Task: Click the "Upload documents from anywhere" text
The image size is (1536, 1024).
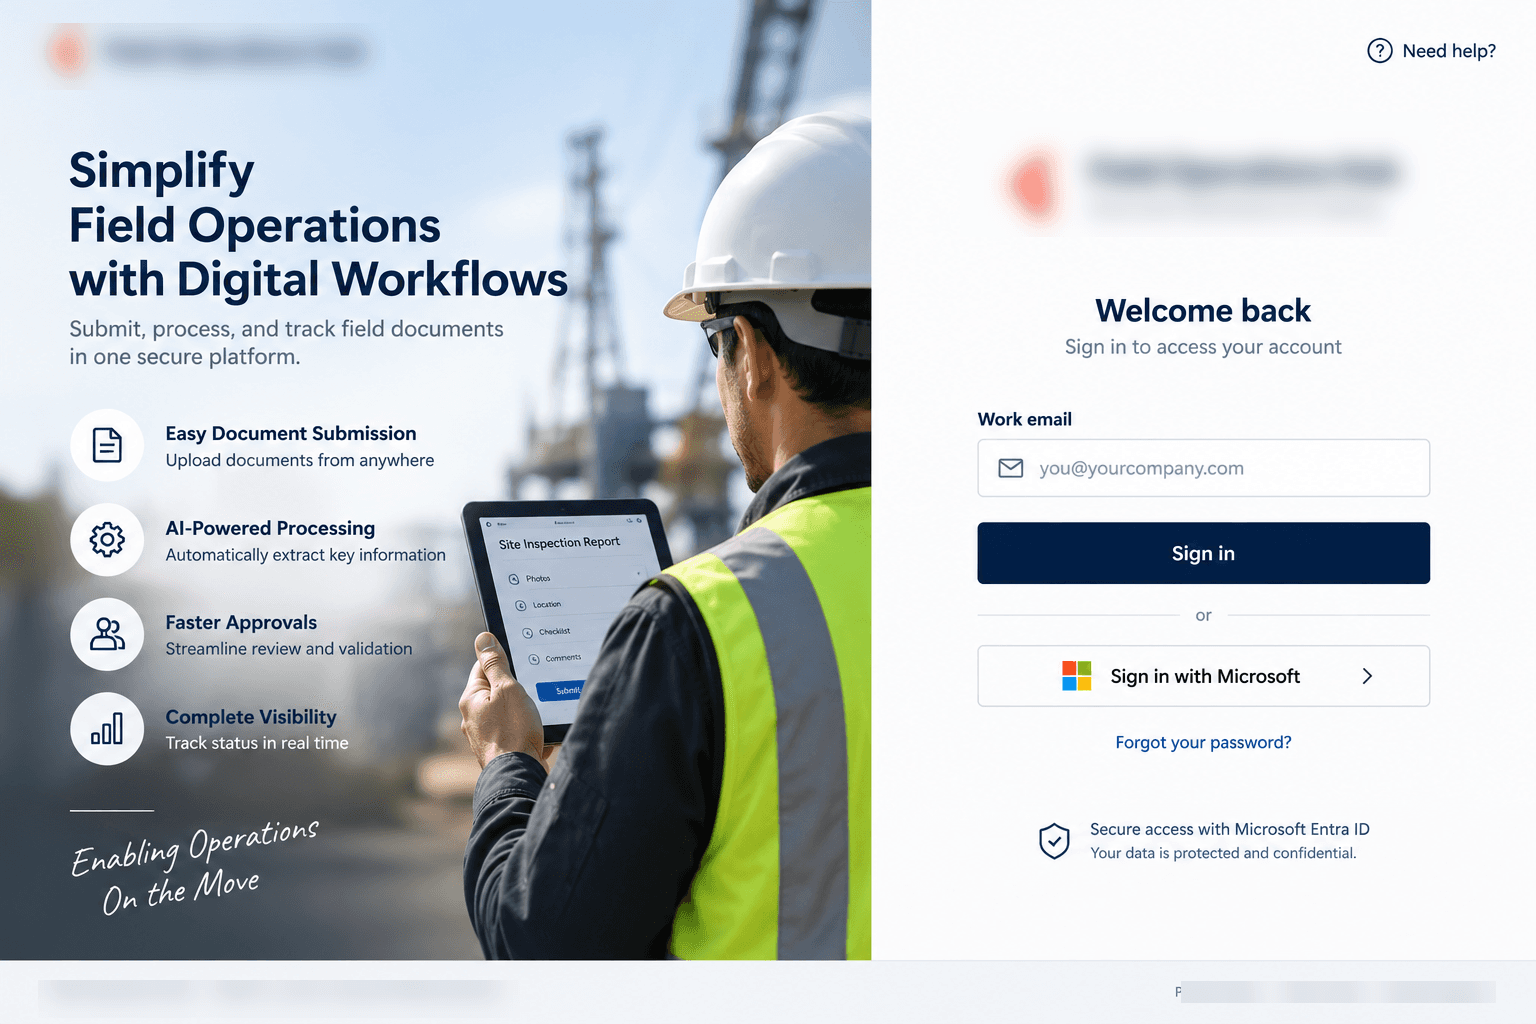Action: point(300,460)
